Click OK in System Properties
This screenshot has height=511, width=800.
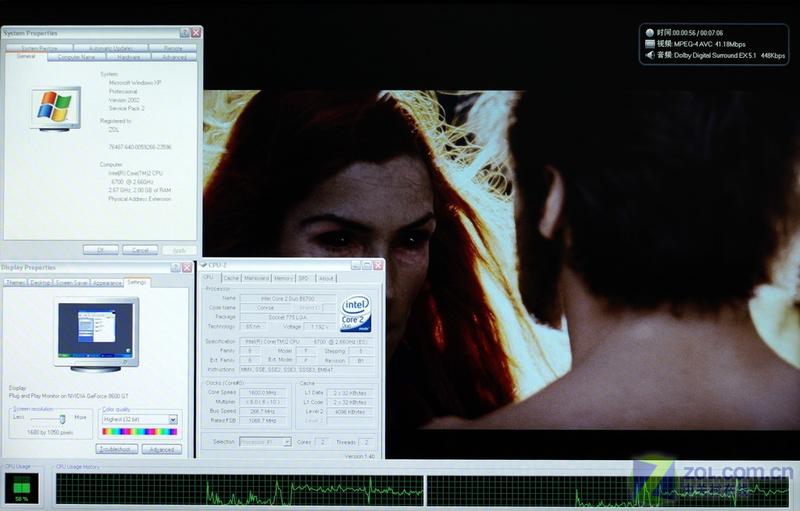coord(101,250)
